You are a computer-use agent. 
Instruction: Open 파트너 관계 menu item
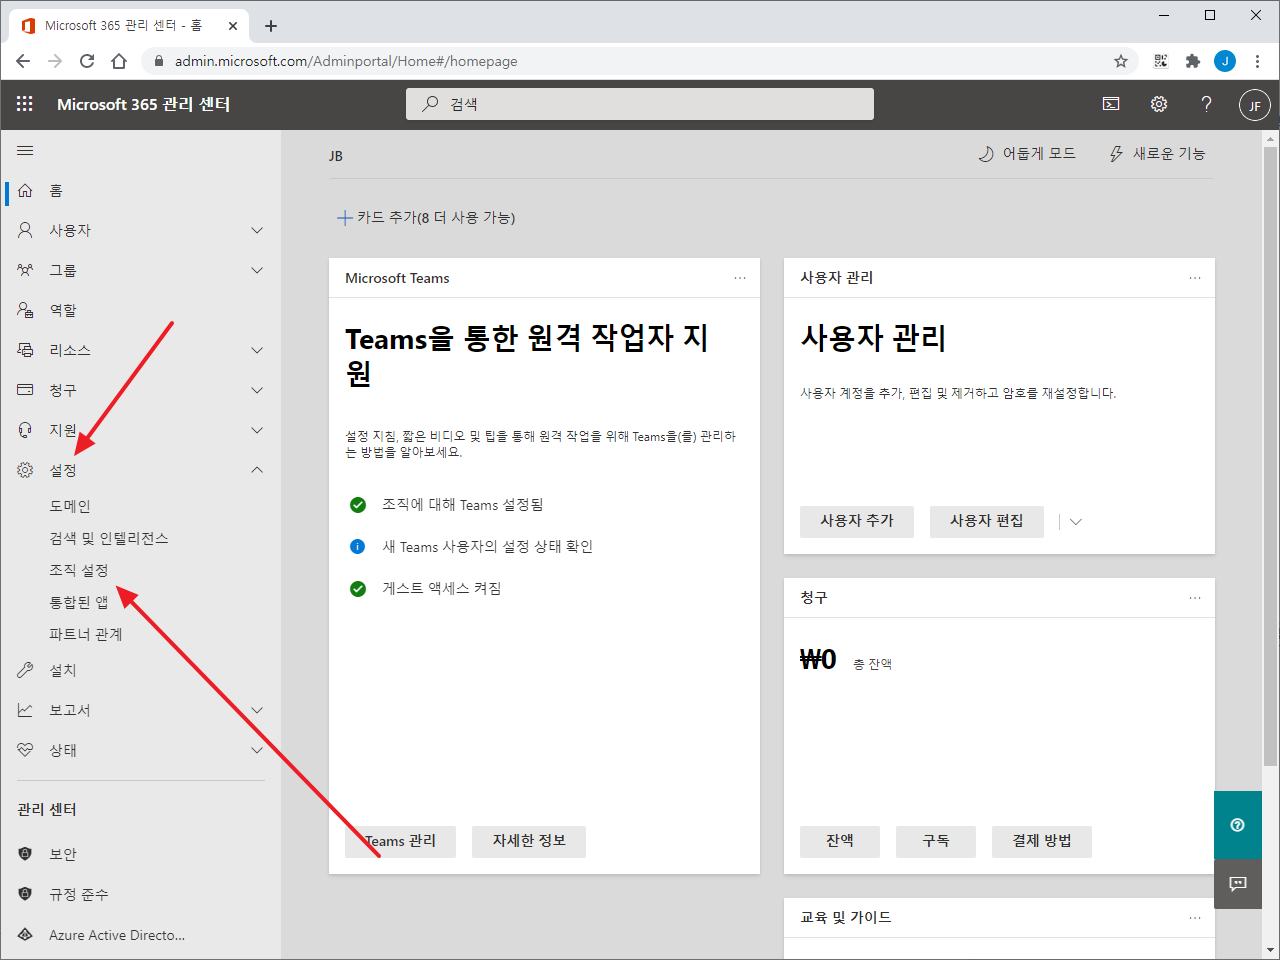tap(86, 634)
